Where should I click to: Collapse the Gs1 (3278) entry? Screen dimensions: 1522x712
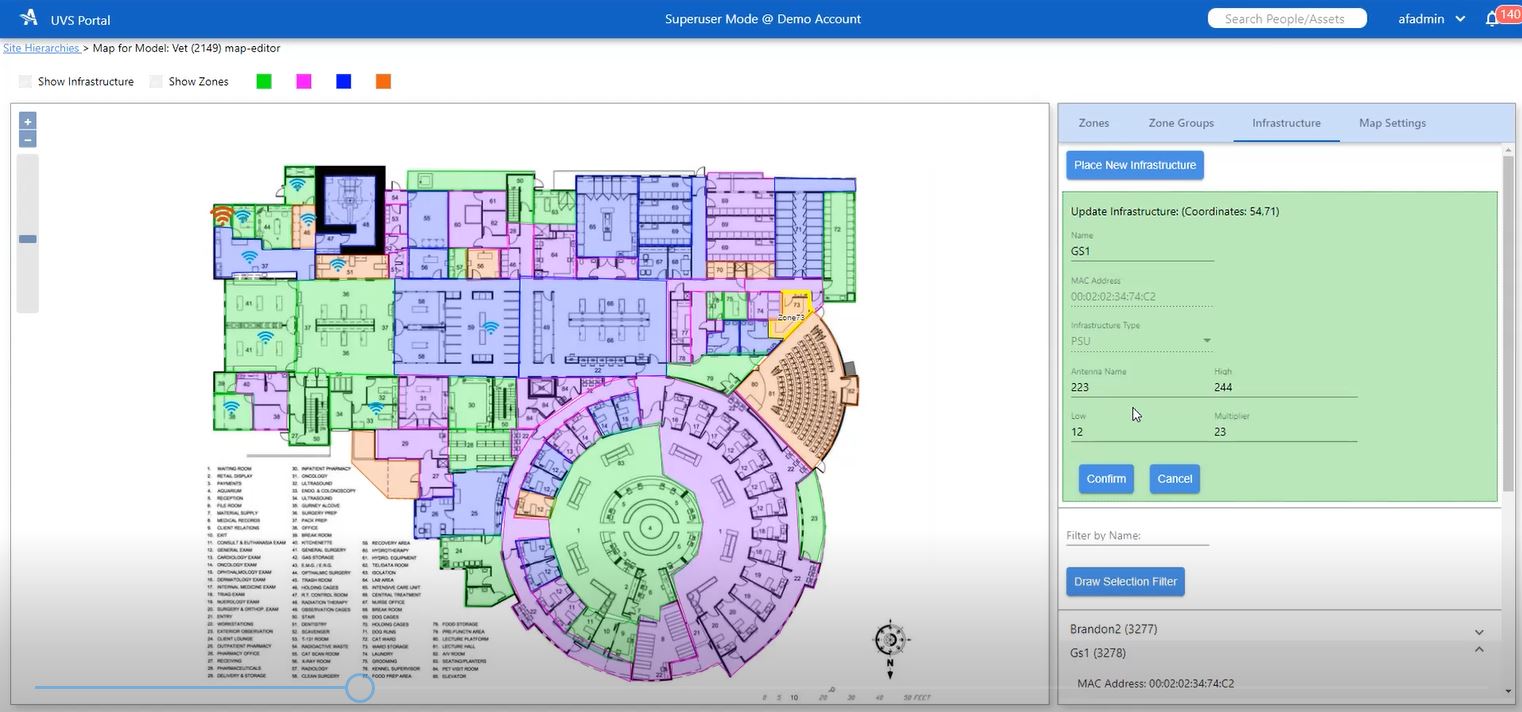1478,652
